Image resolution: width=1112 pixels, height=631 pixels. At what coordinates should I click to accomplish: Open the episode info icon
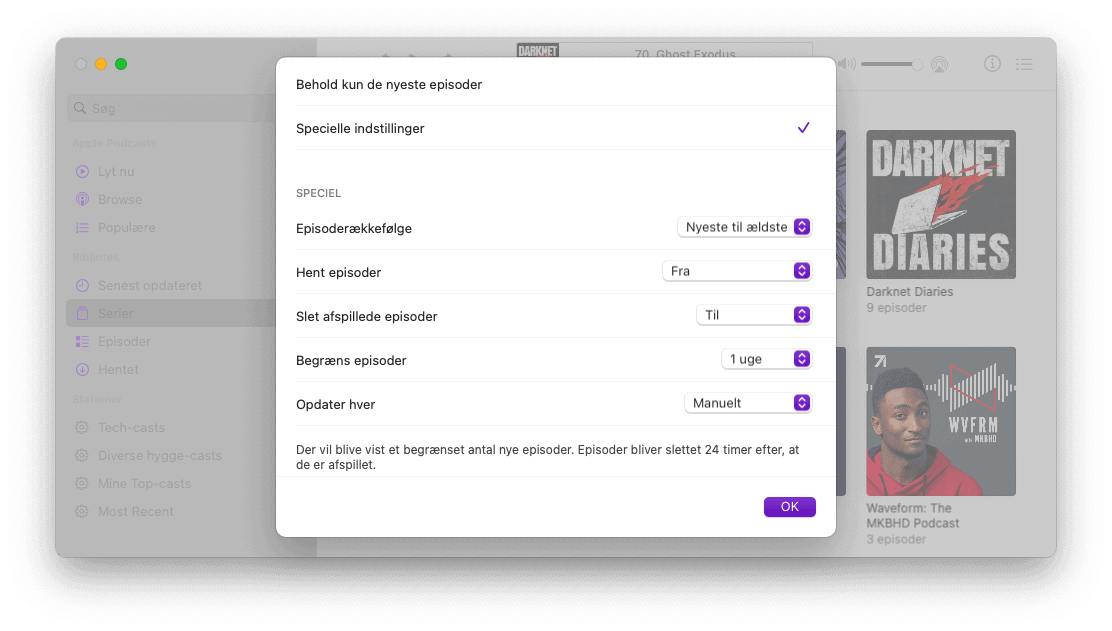click(x=992, y=64)
